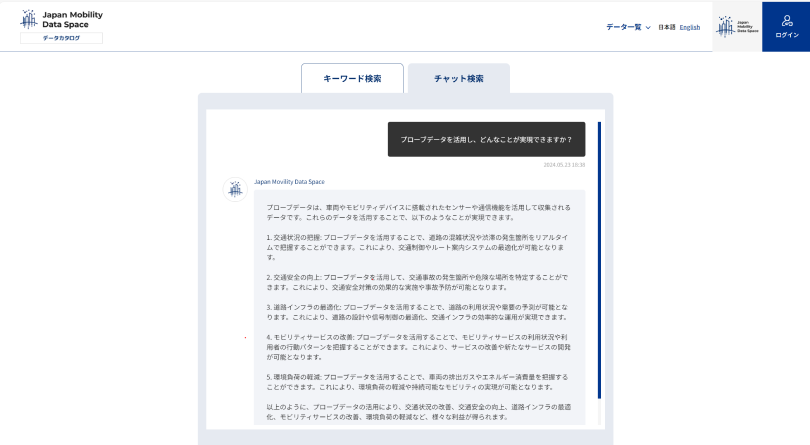
Task: Click the intro paragraph starting with プローブデータは
Action: tap(418, 212)
